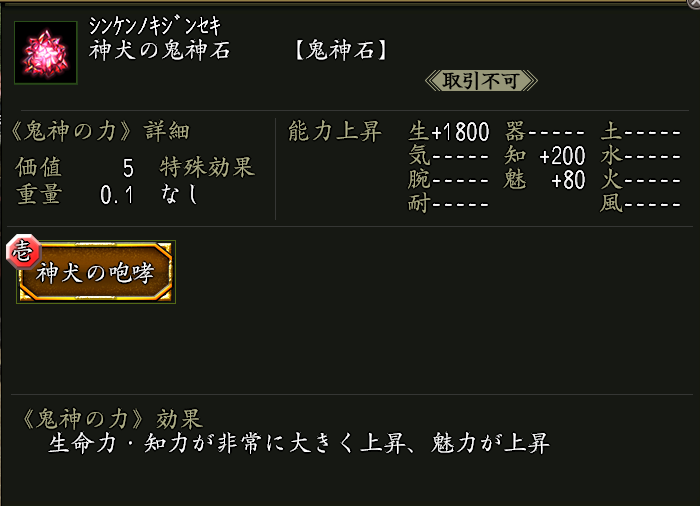Select the 生+1800 stat entry
The height and width of the screenshot is (506, 700).
click(x=449, y=131)
